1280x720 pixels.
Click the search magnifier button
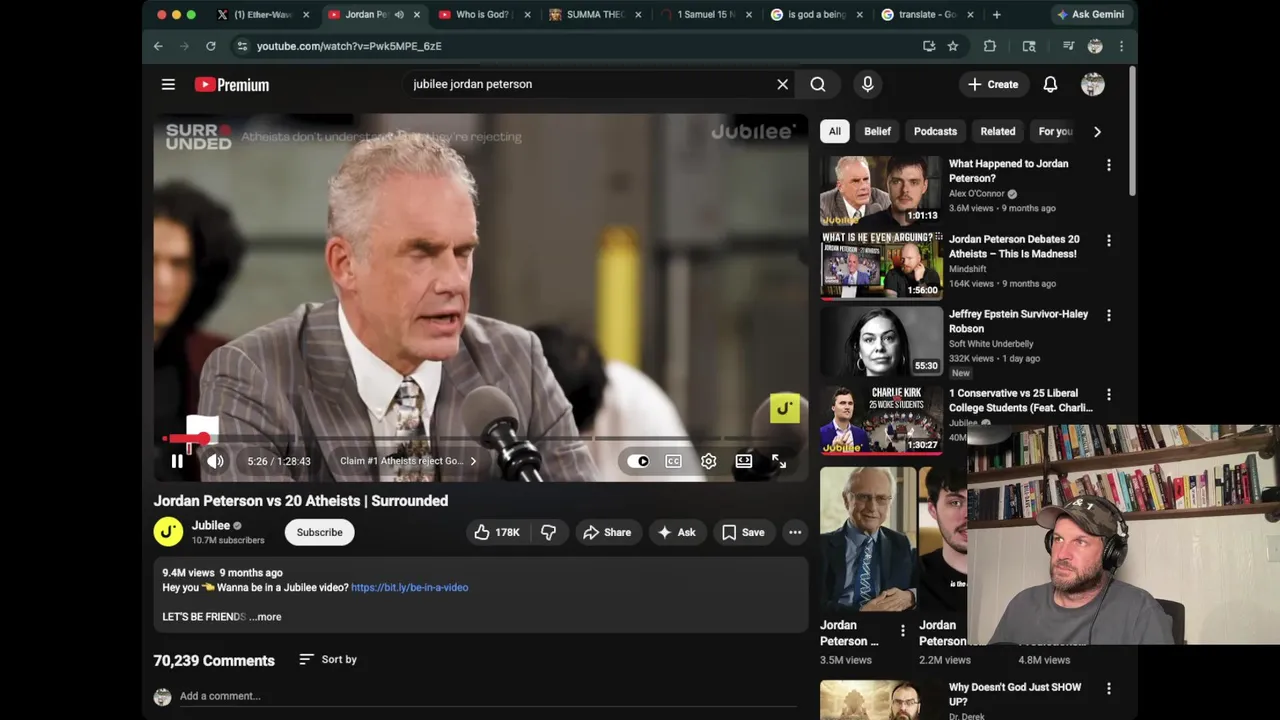click(x=818, y=85)
